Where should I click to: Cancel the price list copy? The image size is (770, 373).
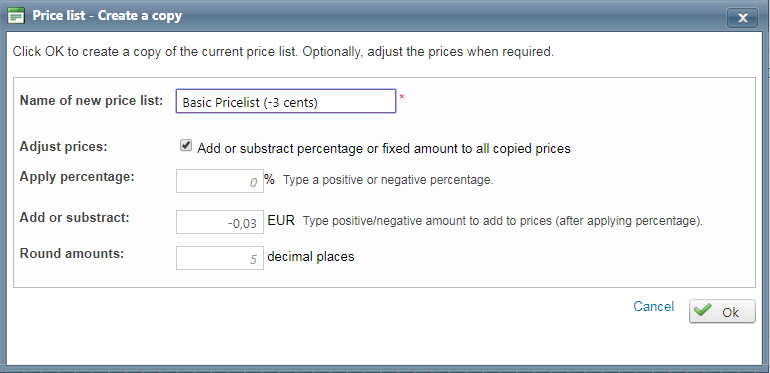(x=653, y=306)
